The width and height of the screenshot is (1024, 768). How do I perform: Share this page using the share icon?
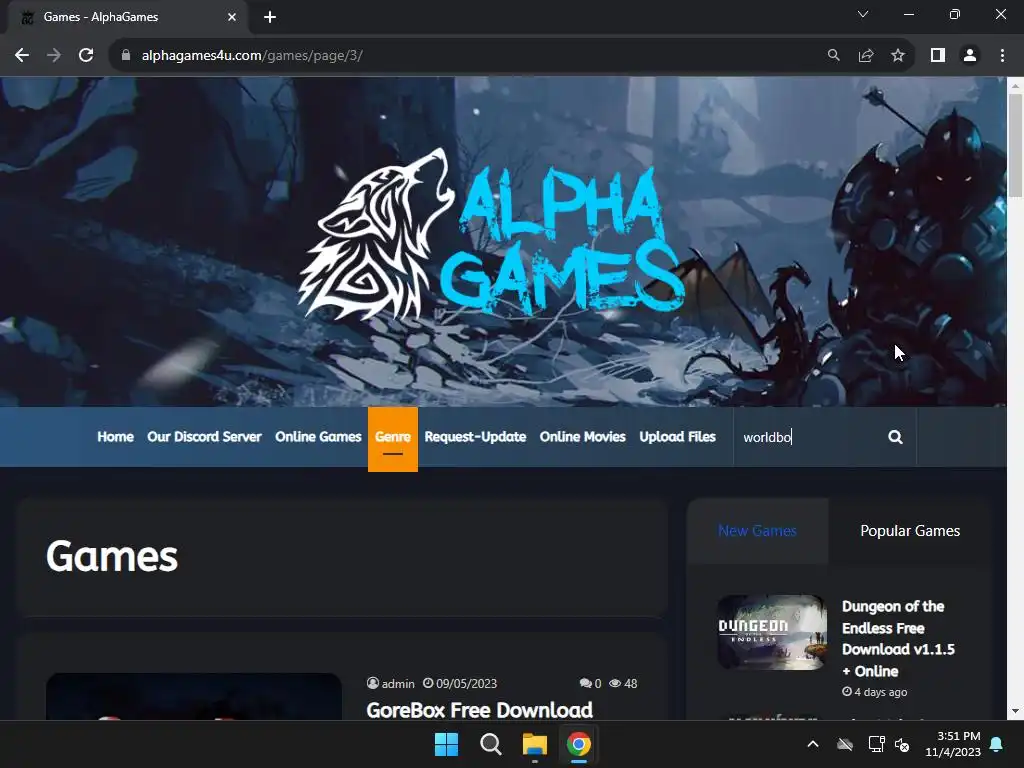866,56
